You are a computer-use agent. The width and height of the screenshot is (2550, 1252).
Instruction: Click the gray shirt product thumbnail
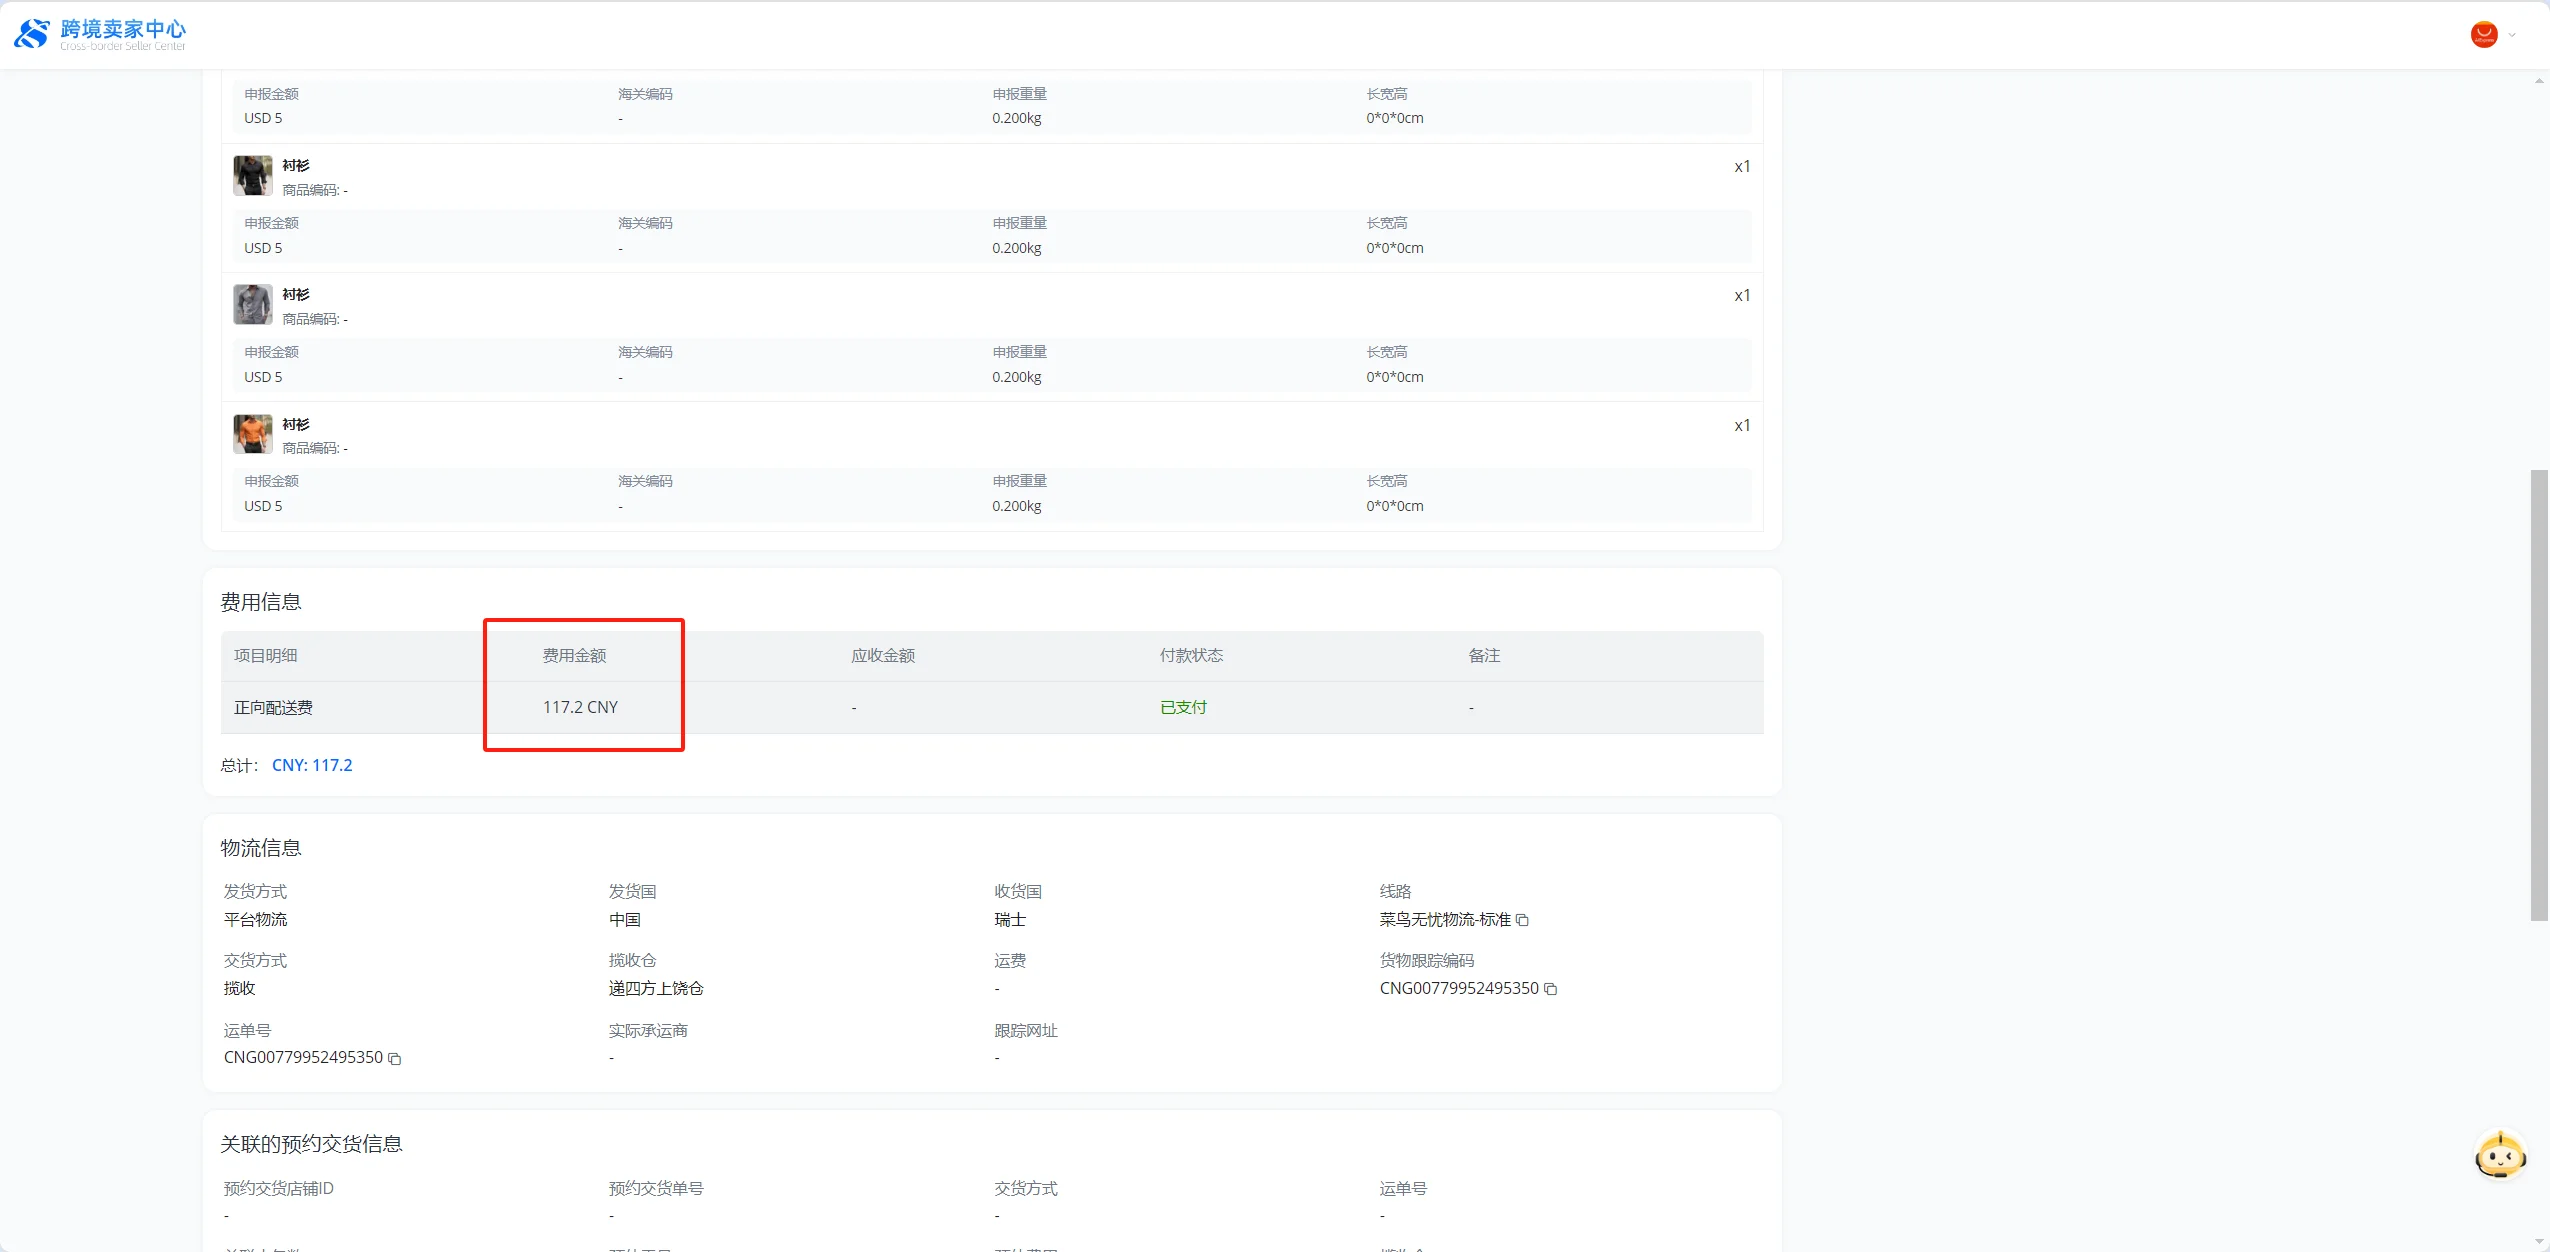pyautogui.click(x=252, y=304)
